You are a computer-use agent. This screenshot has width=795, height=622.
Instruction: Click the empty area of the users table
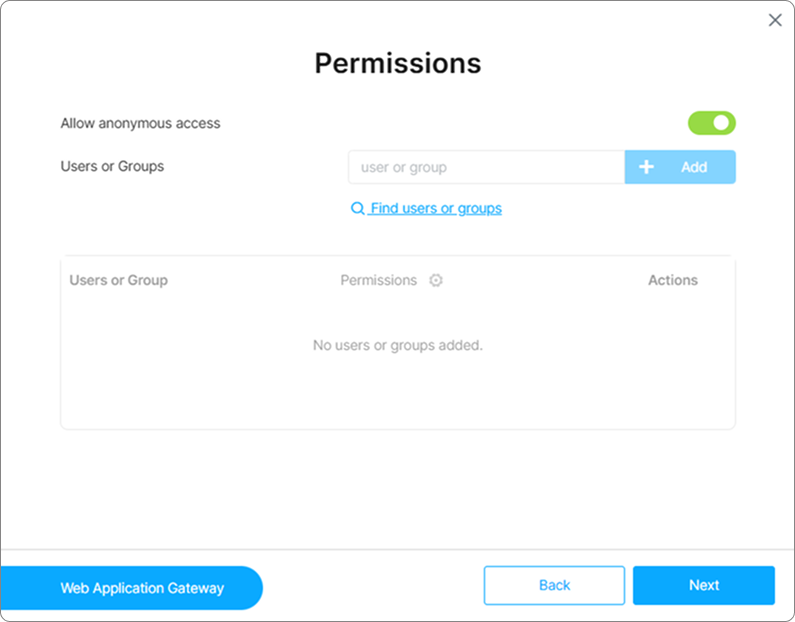397,395
